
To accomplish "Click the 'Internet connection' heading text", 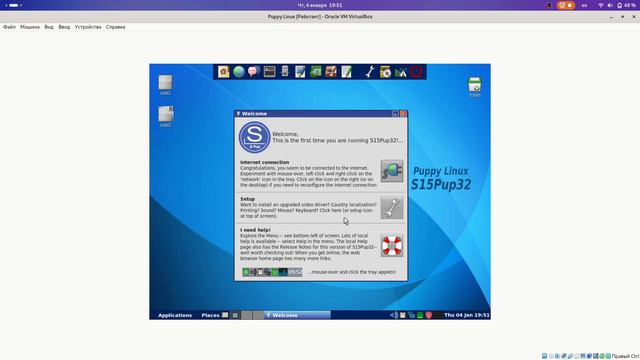I will click(x=264, y=162).
